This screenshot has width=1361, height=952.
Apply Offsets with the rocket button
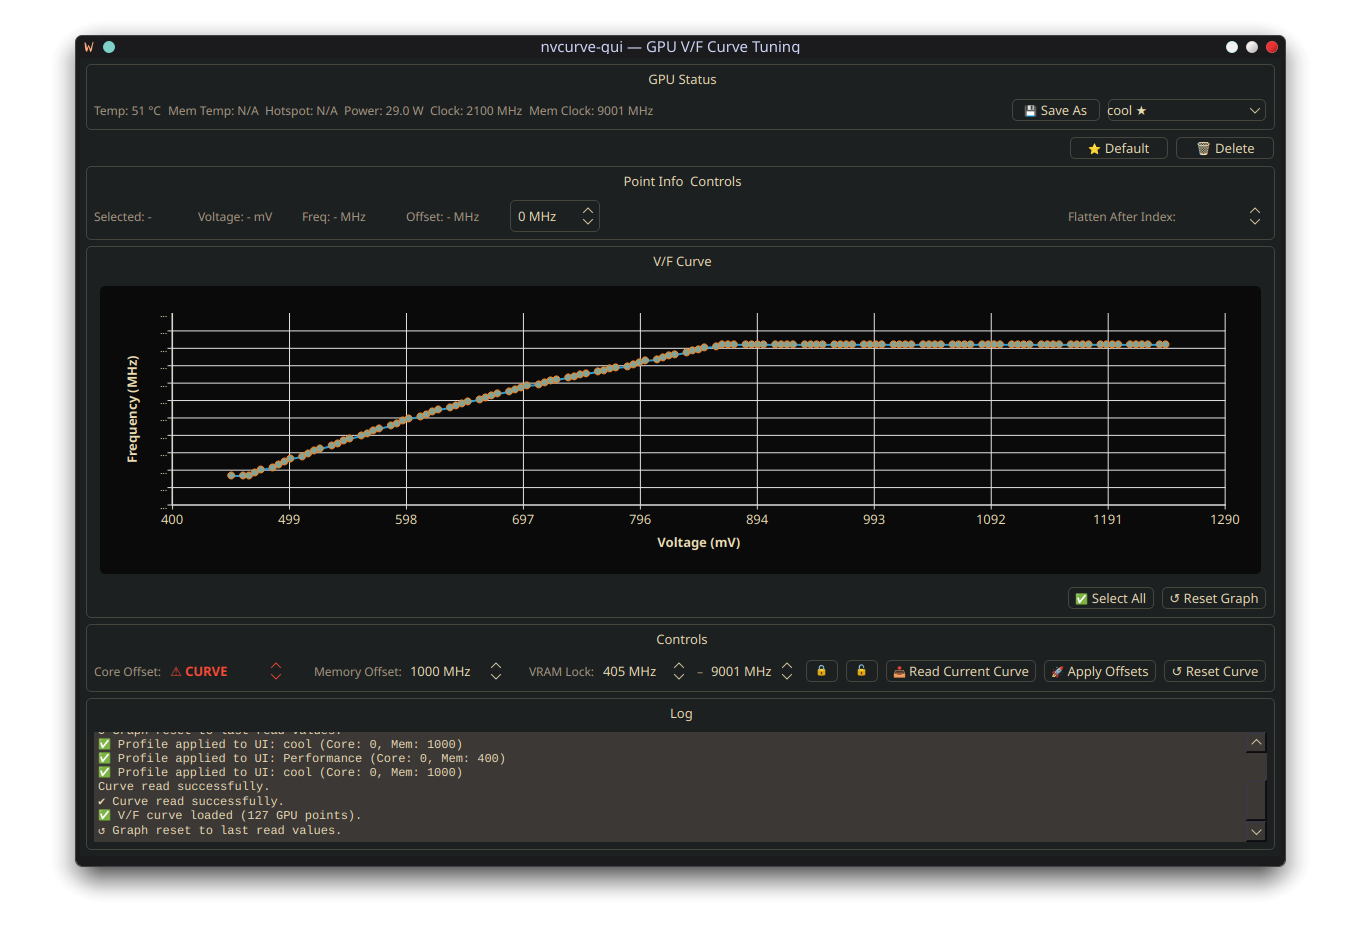pos(1100,671)
